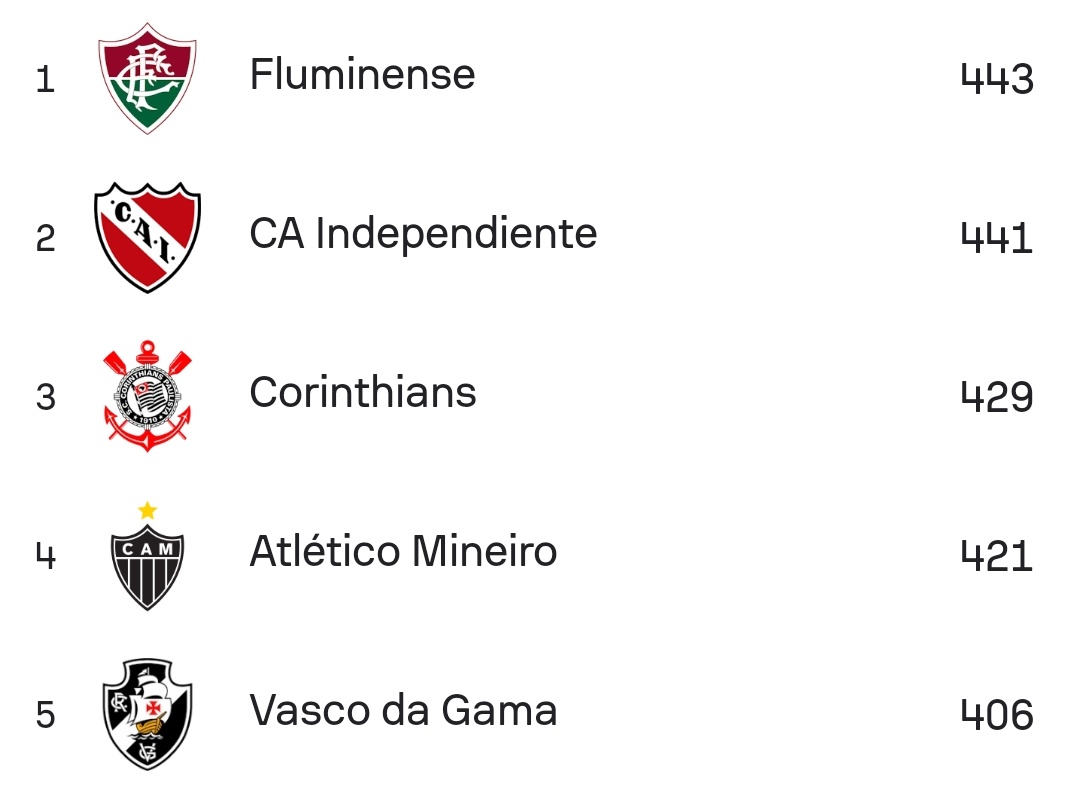The width and height of the screenshot is (1080, 806).
Task: Select rank number 2 in list
Action: click(x=45, y=238)
